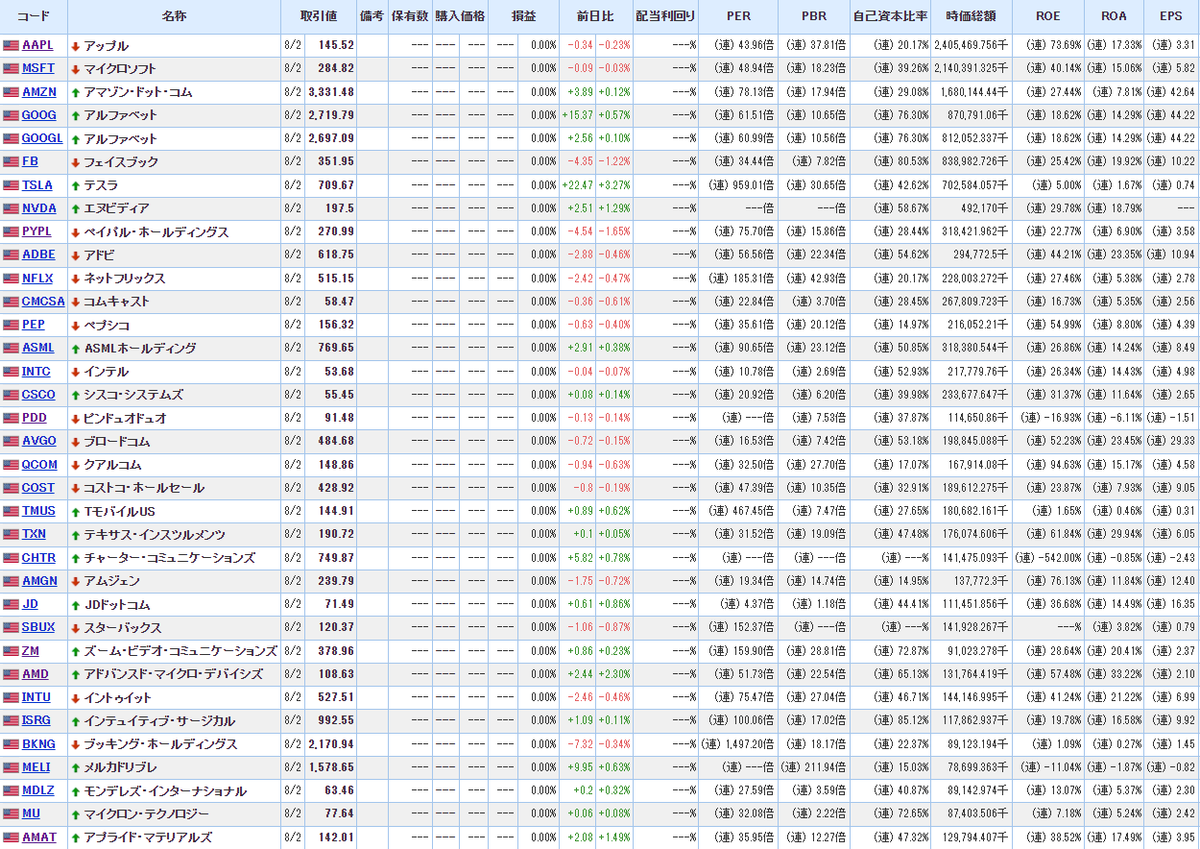The image size is (1200, 849).
Task: Click the red down arrow next to イントゥイット
Action: (75, 697)
